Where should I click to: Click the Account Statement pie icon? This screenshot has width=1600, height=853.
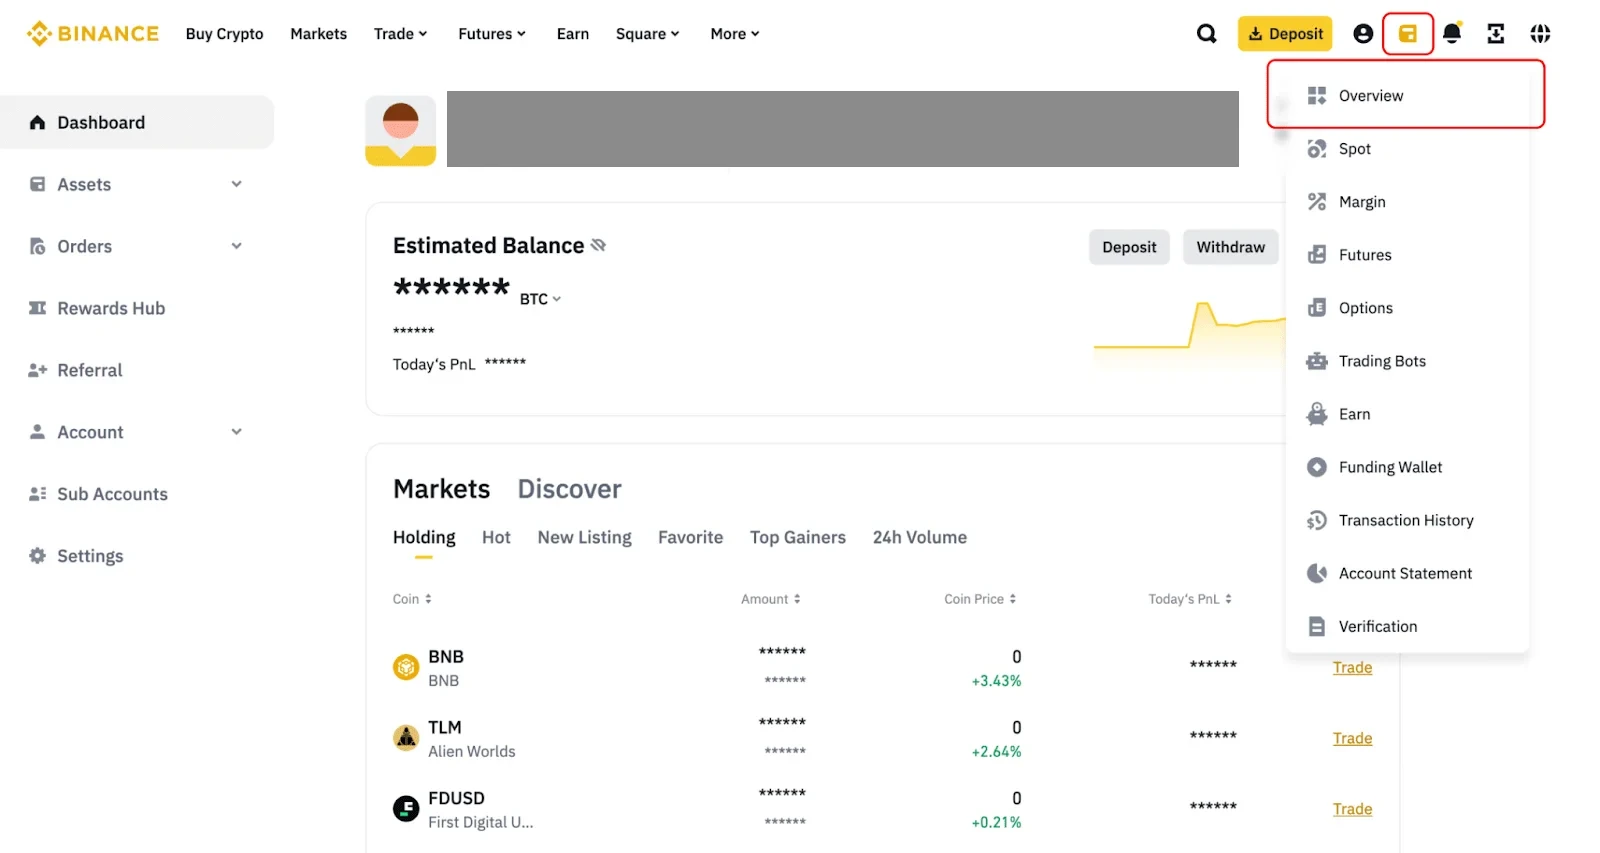1317,573
